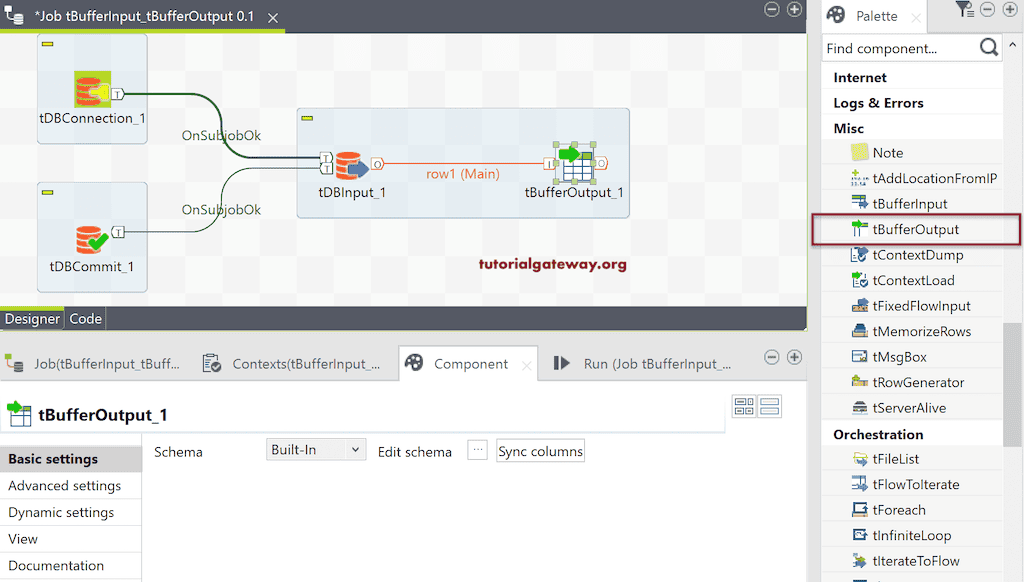This screenshot has width=1024, height=582.
Task: Open Edit schema with the ellipsis button
Action: pyautogui.click(x=477, y=450)
